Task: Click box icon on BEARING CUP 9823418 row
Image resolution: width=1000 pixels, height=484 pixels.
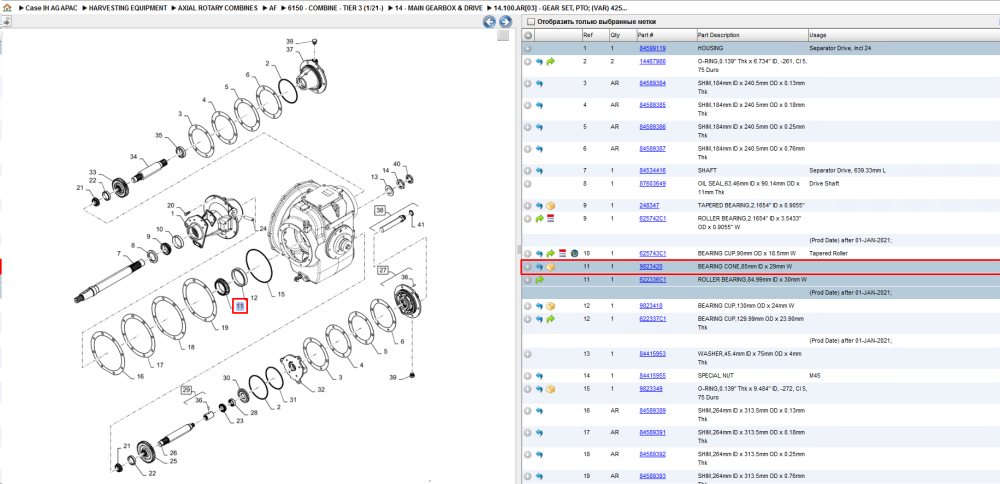Action: coord(550,306)
